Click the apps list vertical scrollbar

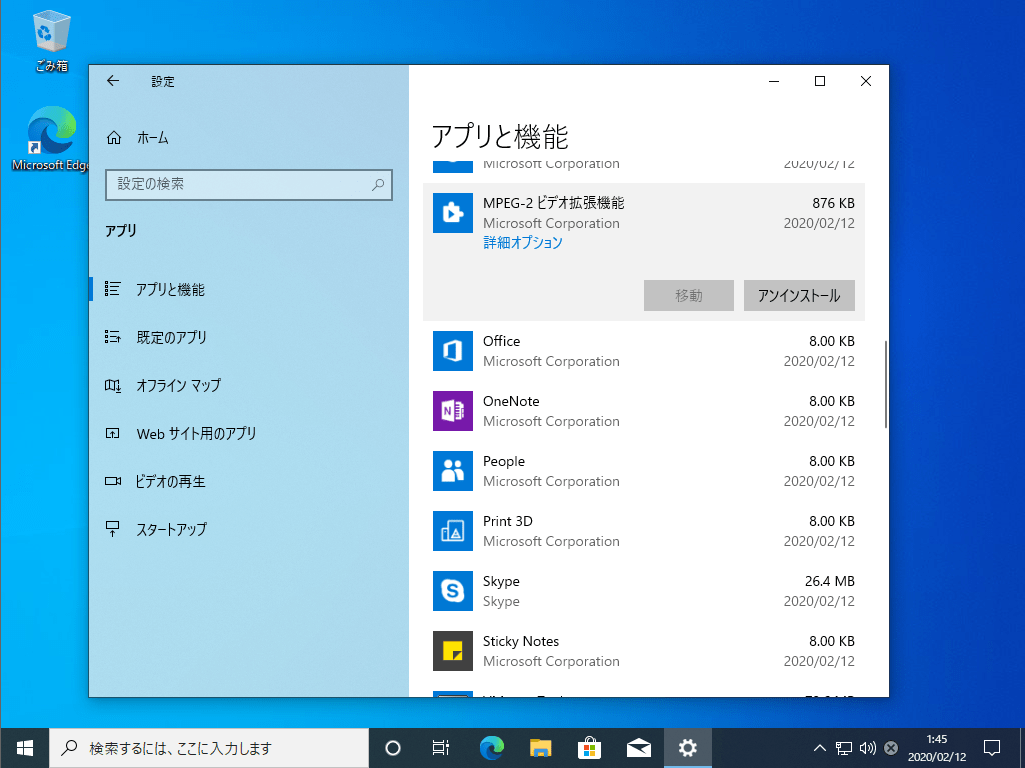(885, 384)
